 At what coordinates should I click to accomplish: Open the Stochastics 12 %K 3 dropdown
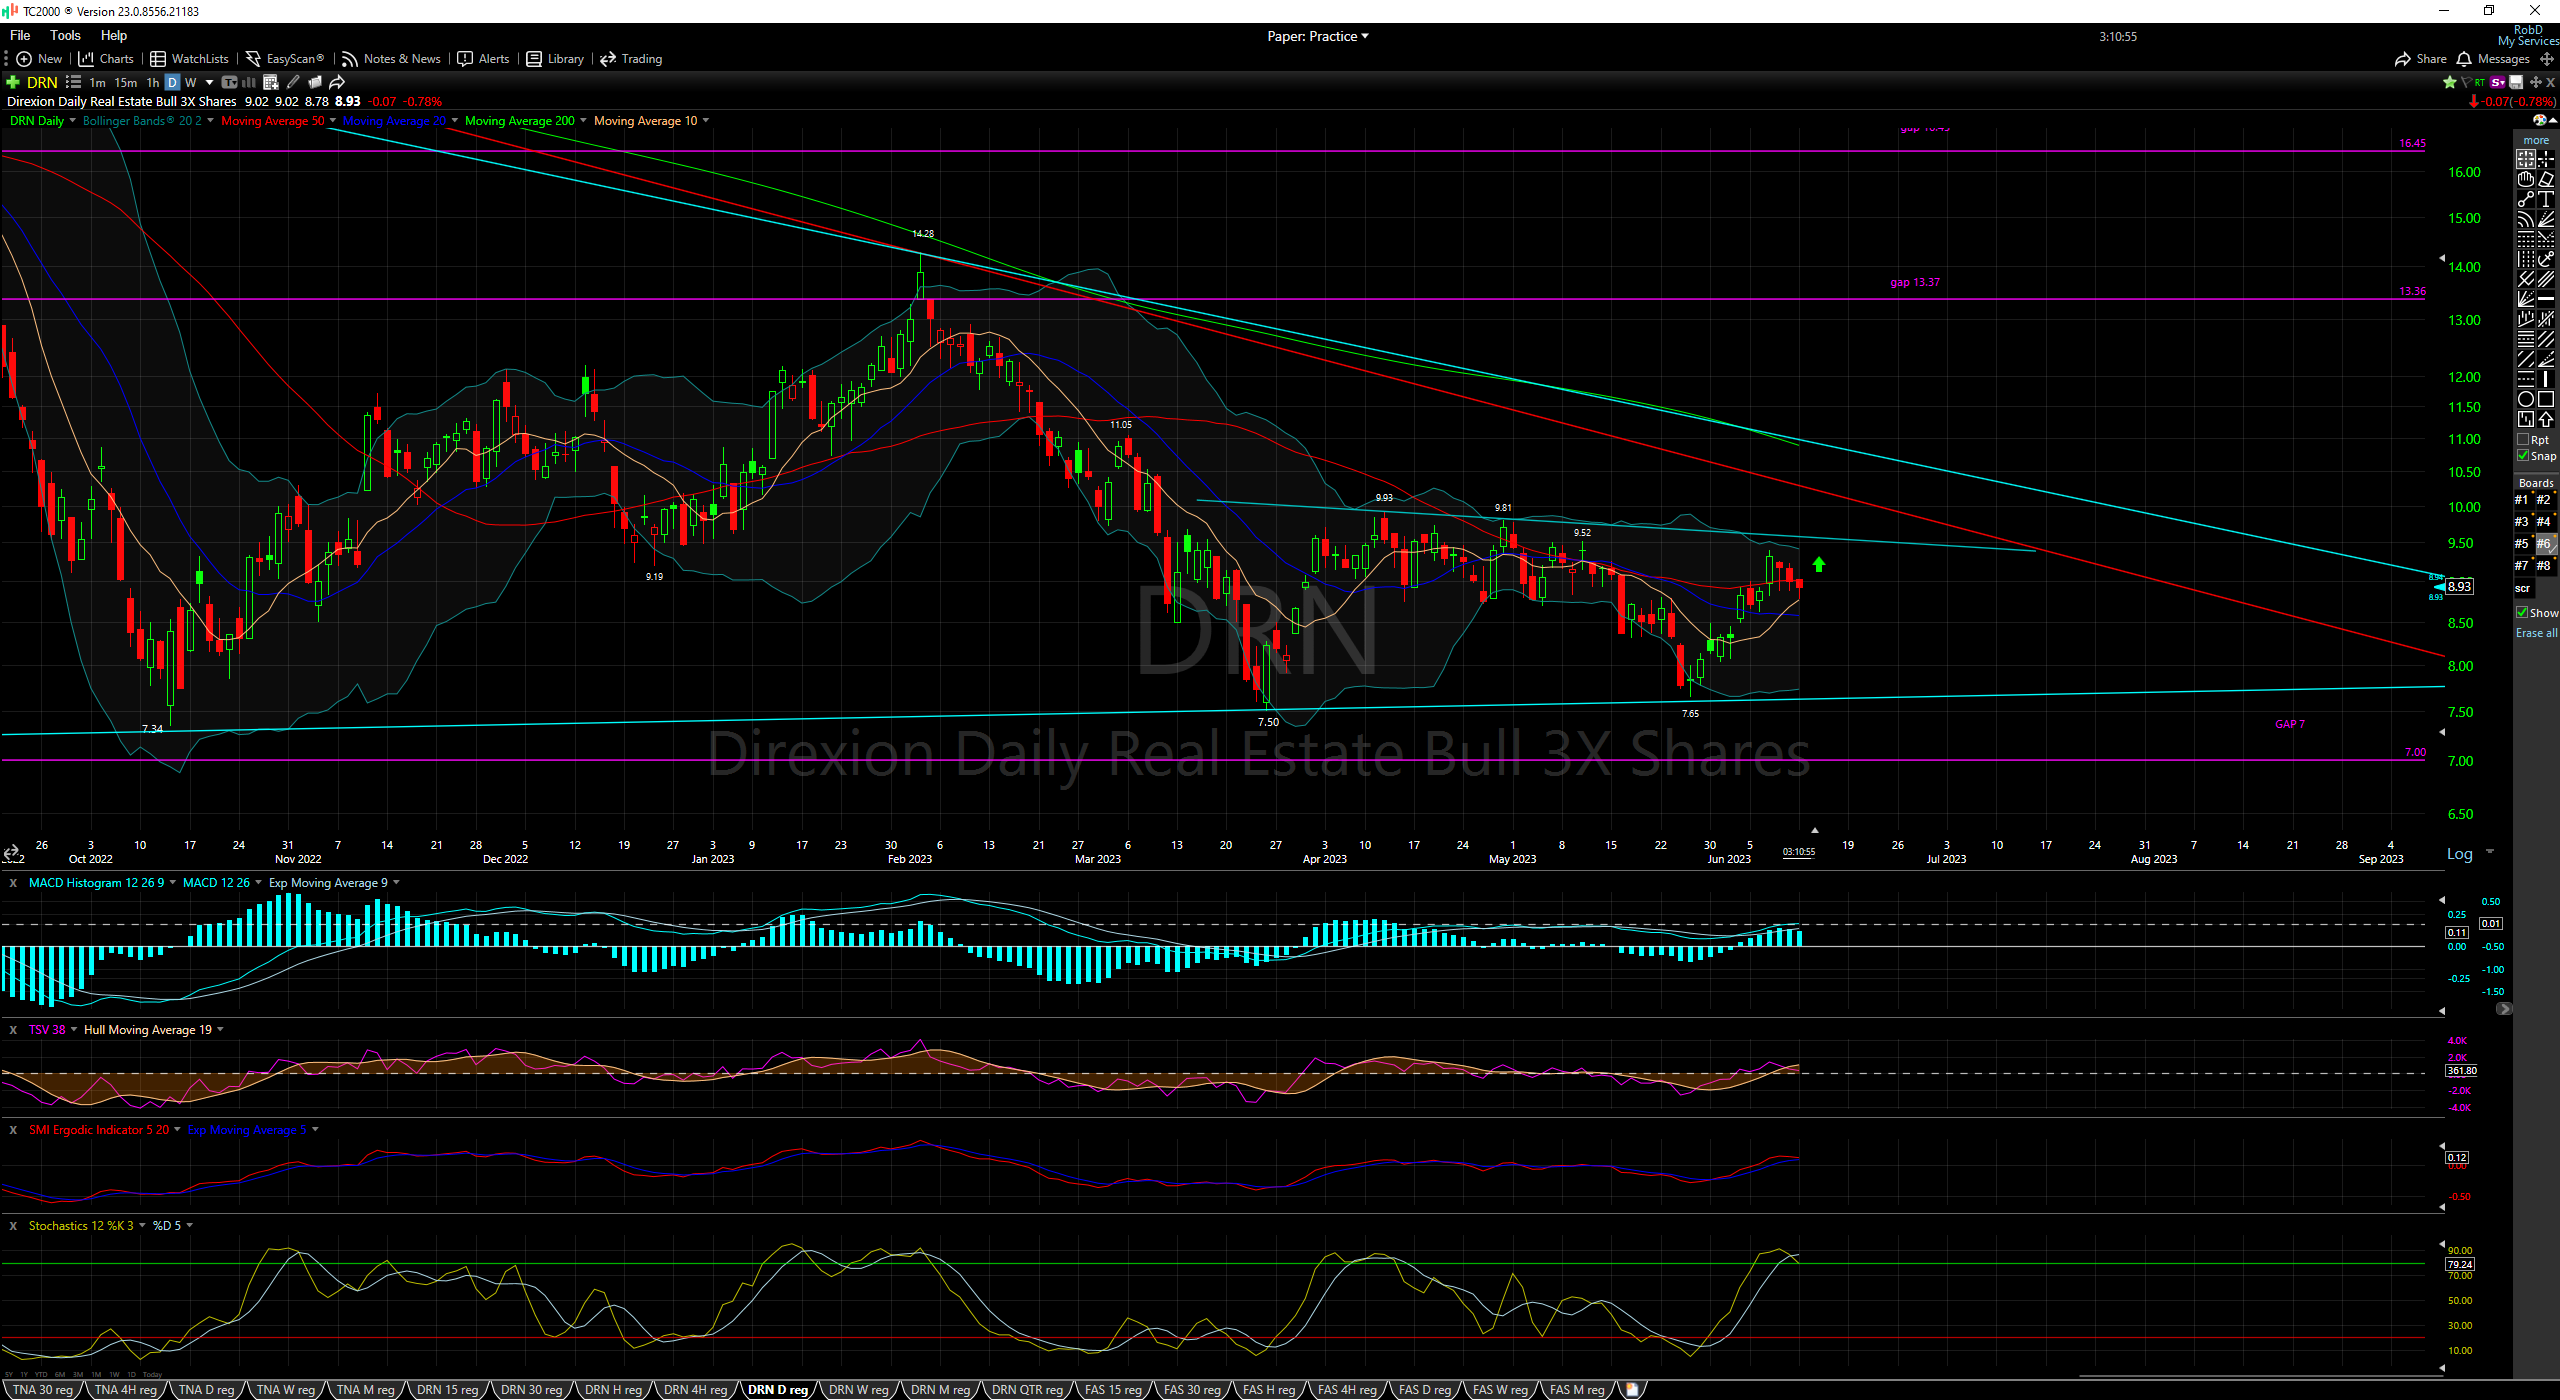[142, 1226]
